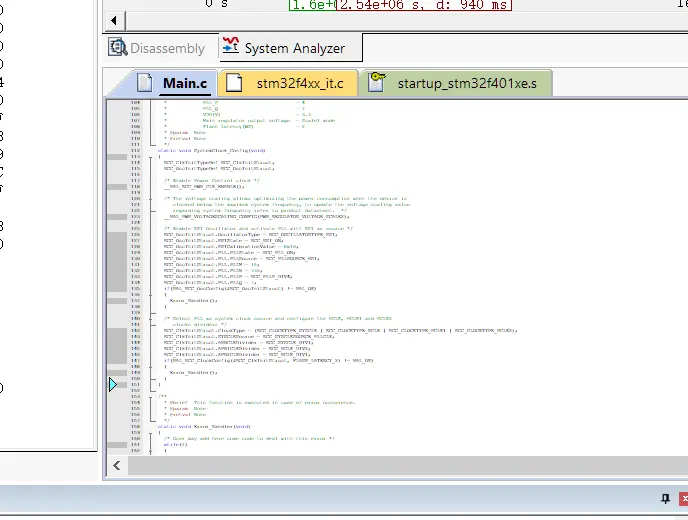
Task: Click the System Analyzer waveform icon
Action: tap(231, 47)
